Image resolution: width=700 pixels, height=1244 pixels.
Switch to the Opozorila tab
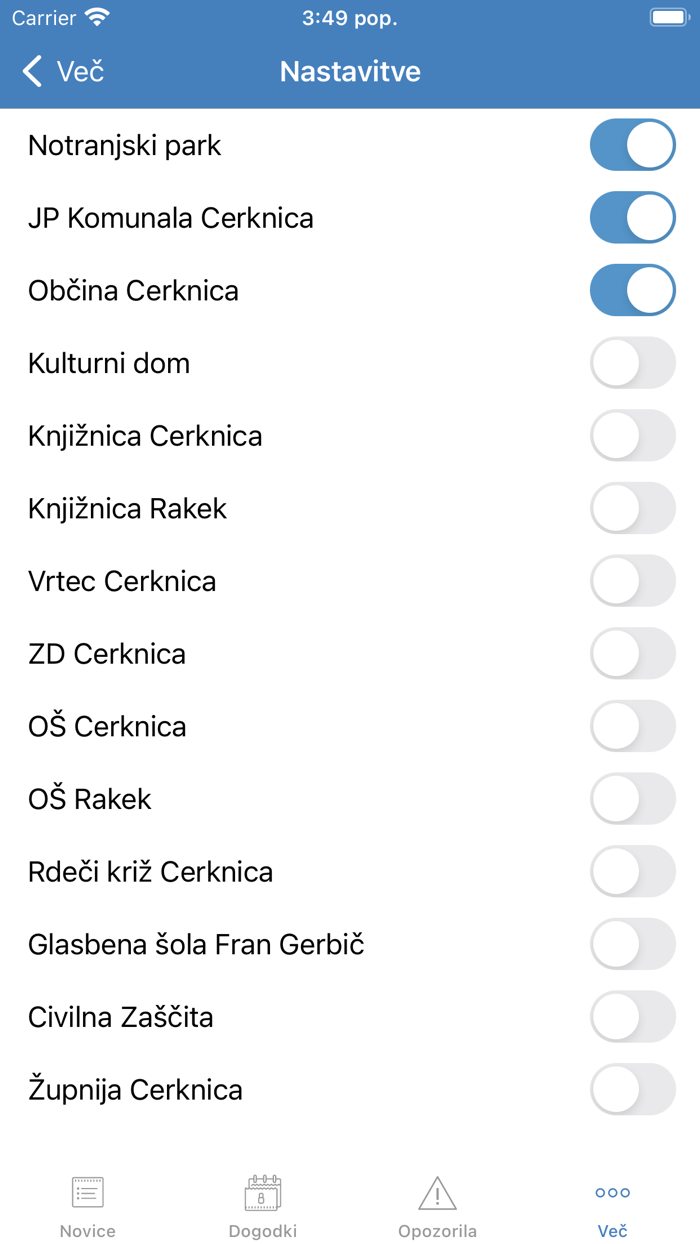tap(437, 1205)
